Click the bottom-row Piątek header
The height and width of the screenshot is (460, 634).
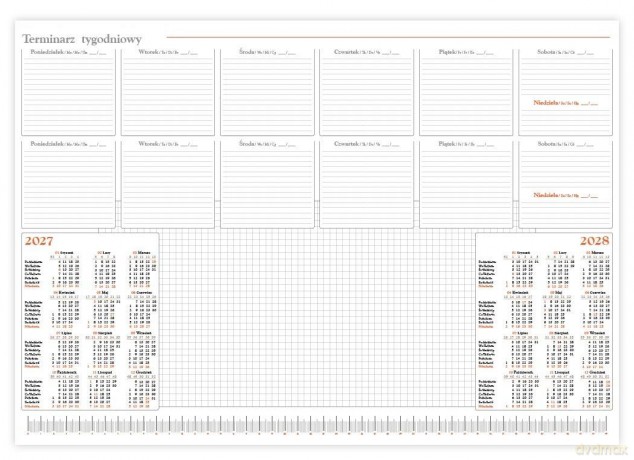pos(466,144)
